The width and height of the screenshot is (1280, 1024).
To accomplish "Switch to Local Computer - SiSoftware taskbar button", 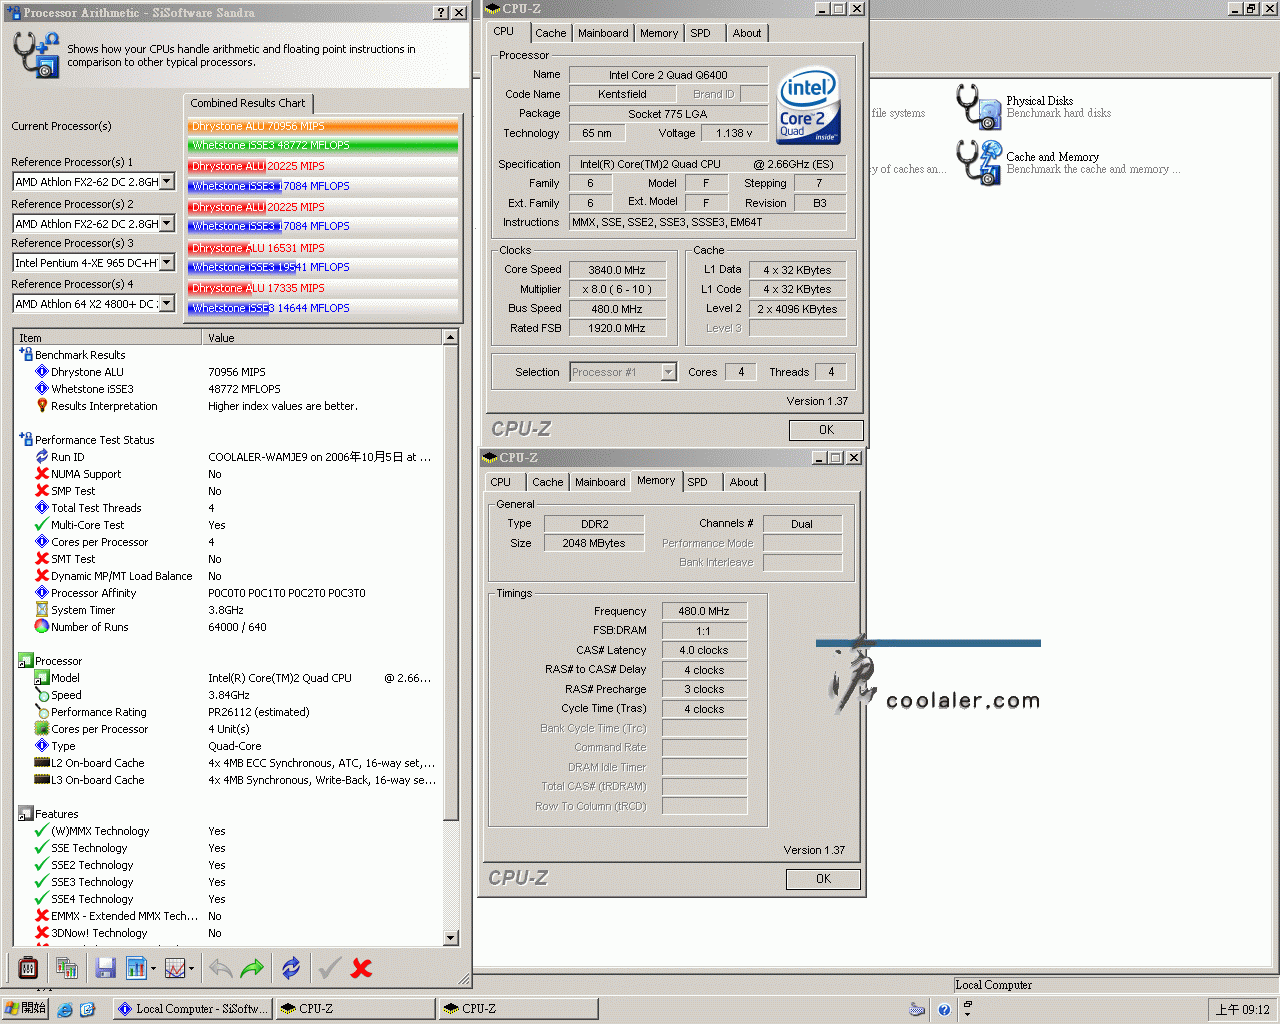I will [x=191, y=1009].
